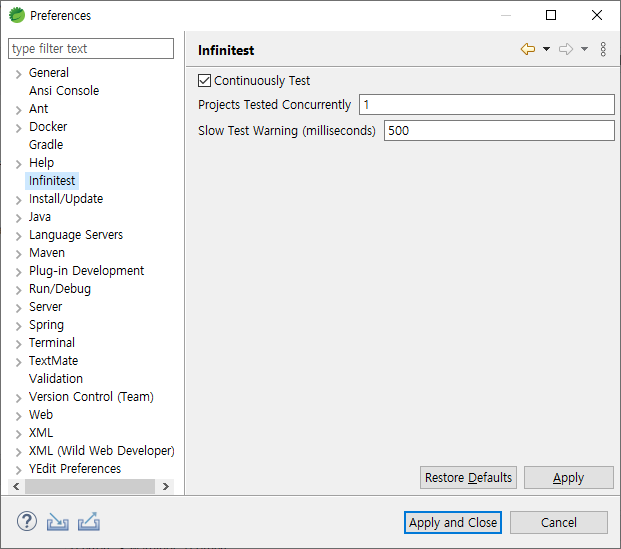Expand the YEdit Preferences node
Screen dimensions: 621x549
[18, 470]
